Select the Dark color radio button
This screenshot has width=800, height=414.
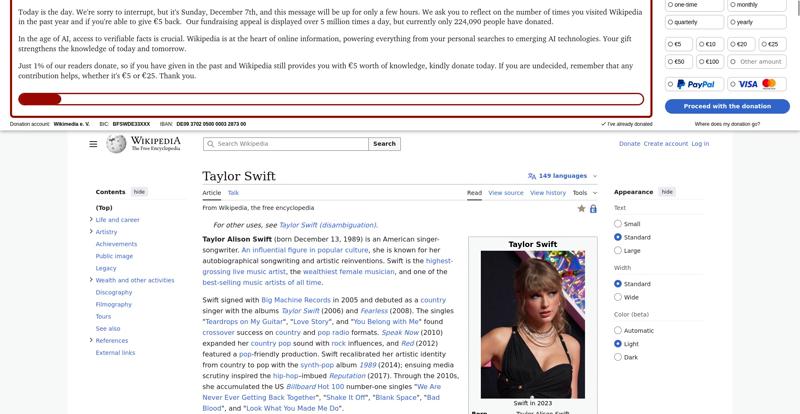pos(618,357)
